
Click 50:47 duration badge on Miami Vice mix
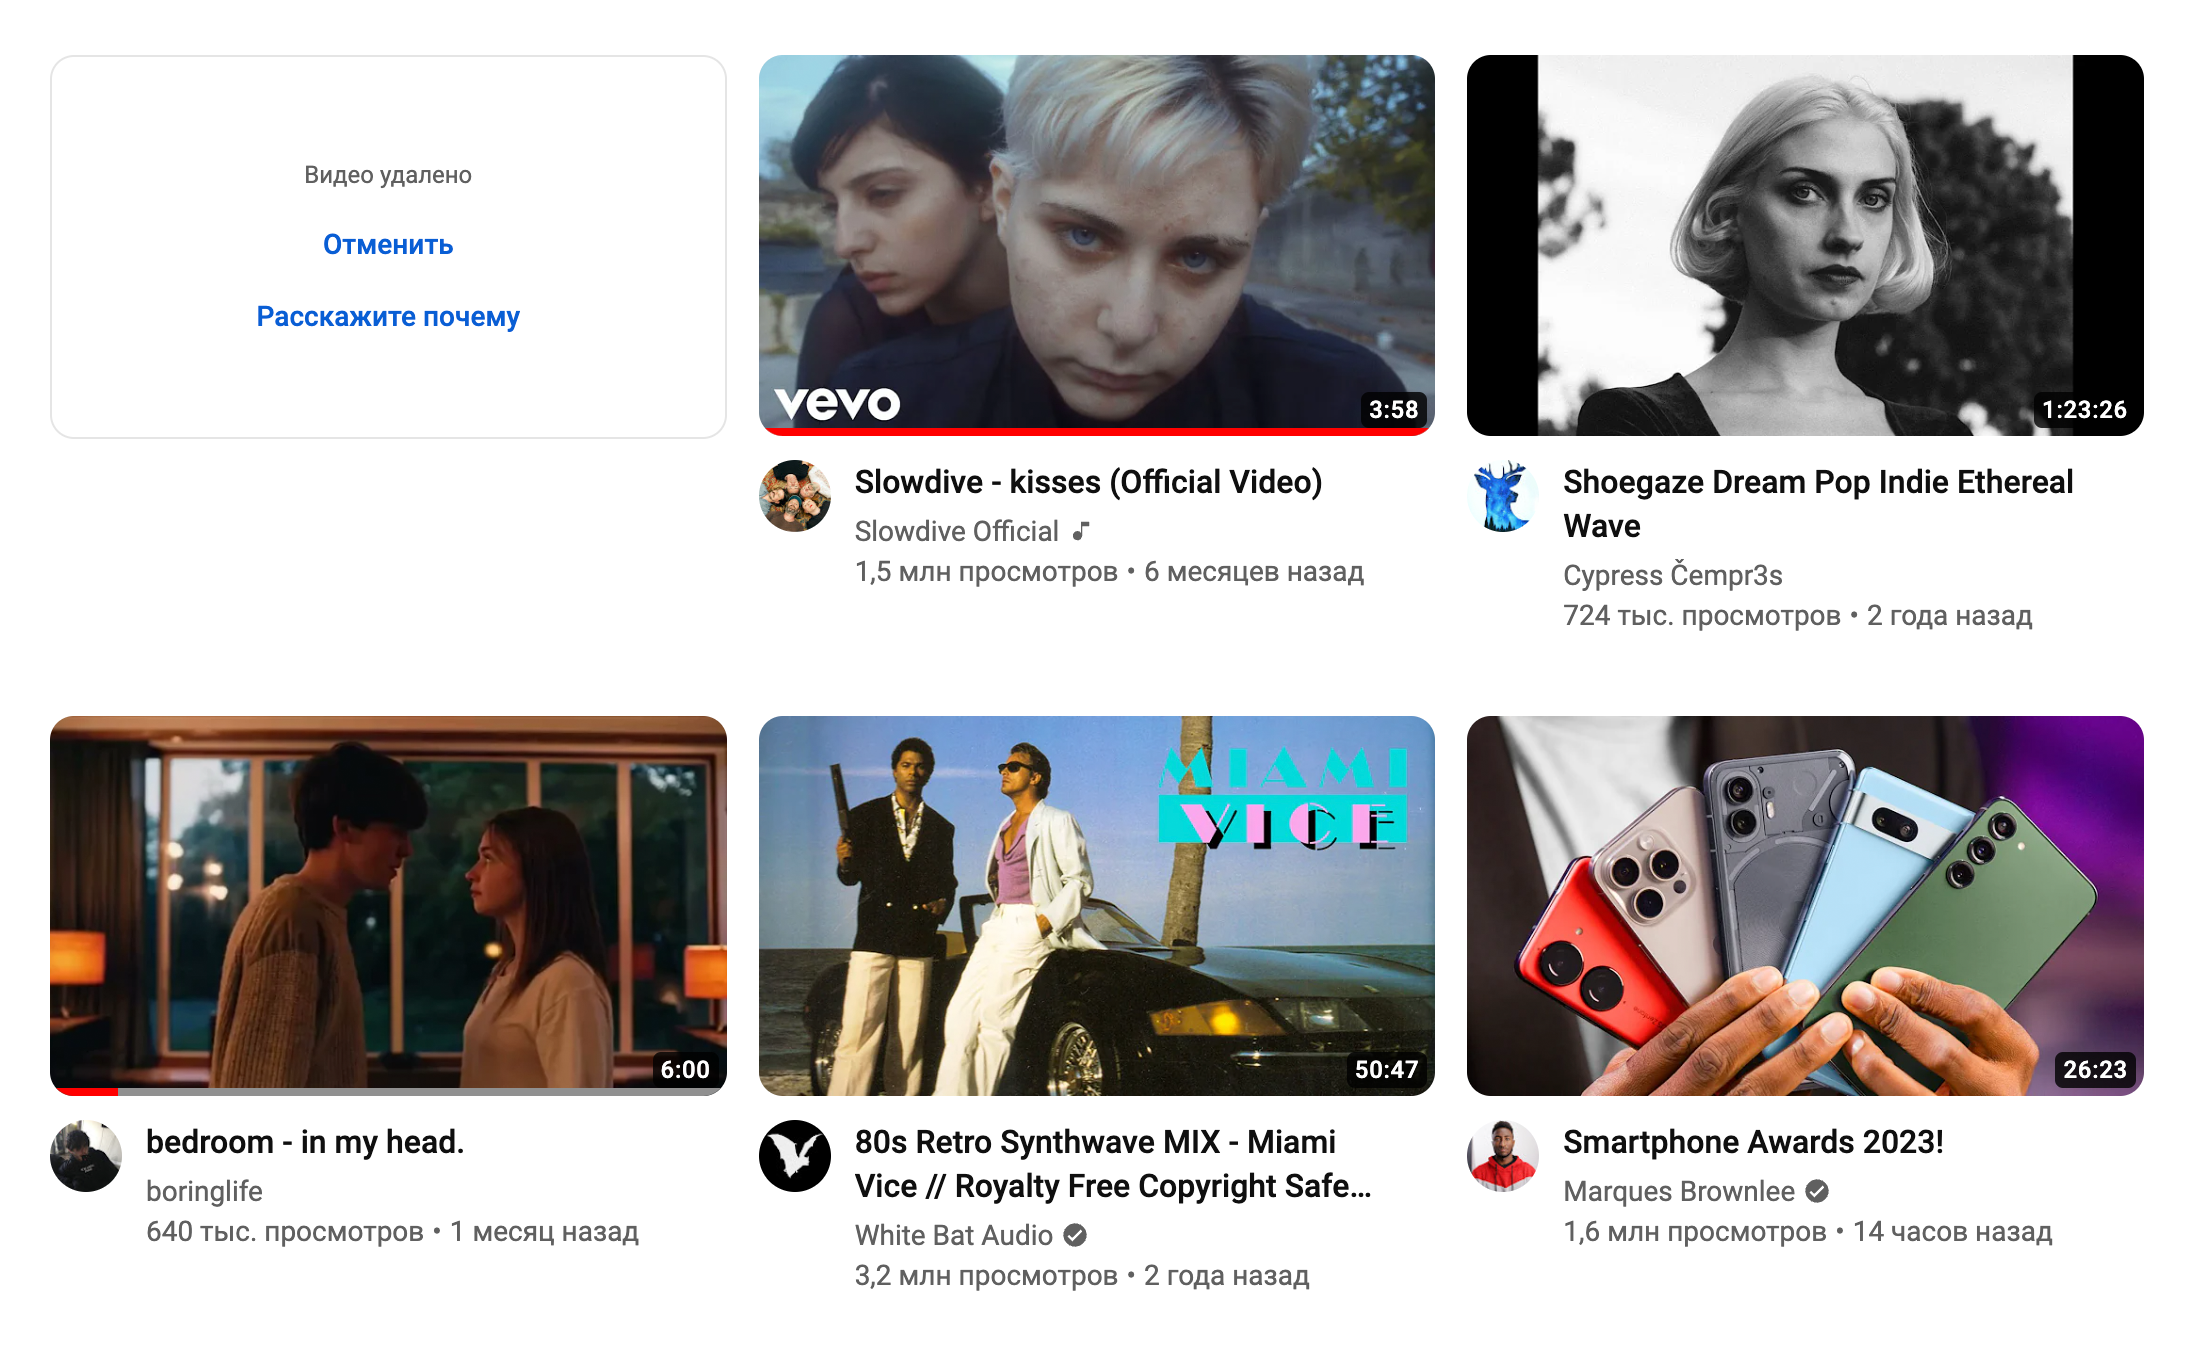[x=1386, y=1070]
